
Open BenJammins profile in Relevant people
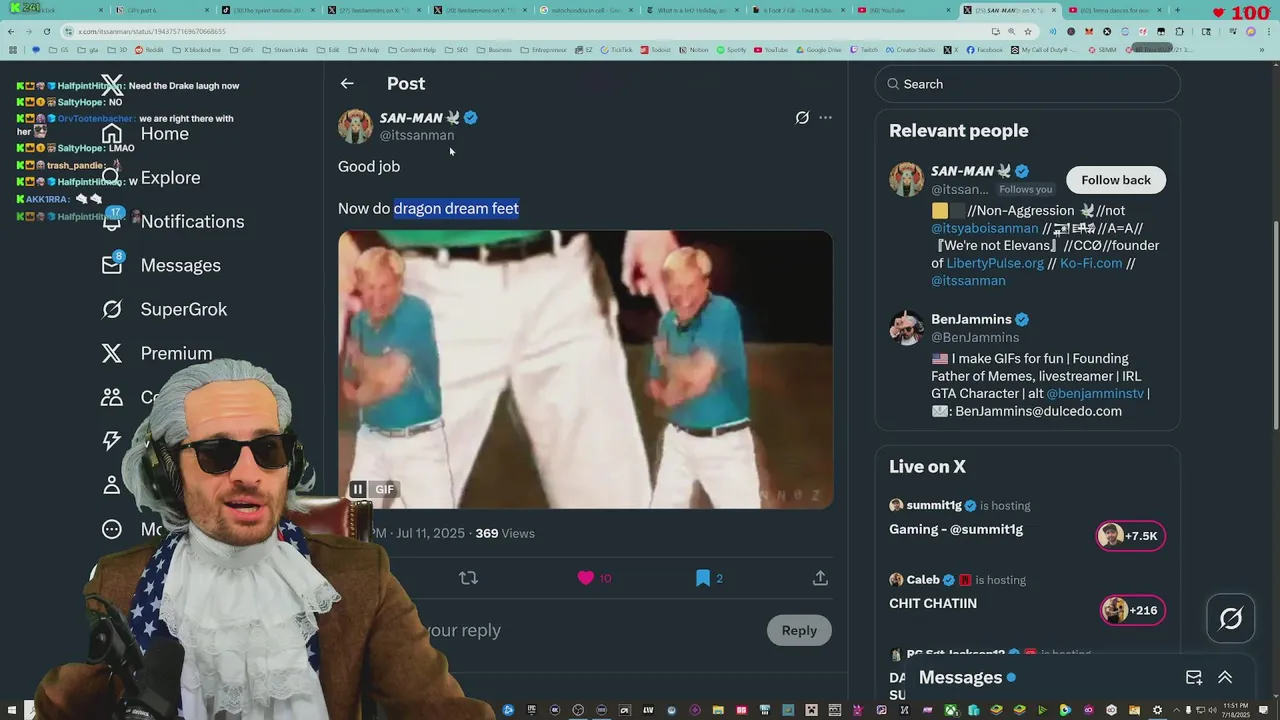pos(971,320)
